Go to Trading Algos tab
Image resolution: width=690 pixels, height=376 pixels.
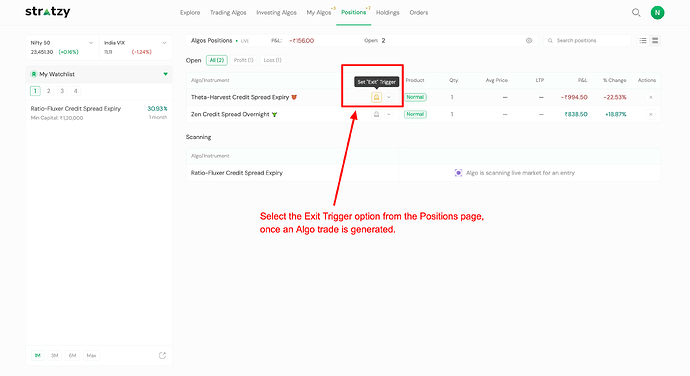[x=228, y=12]
